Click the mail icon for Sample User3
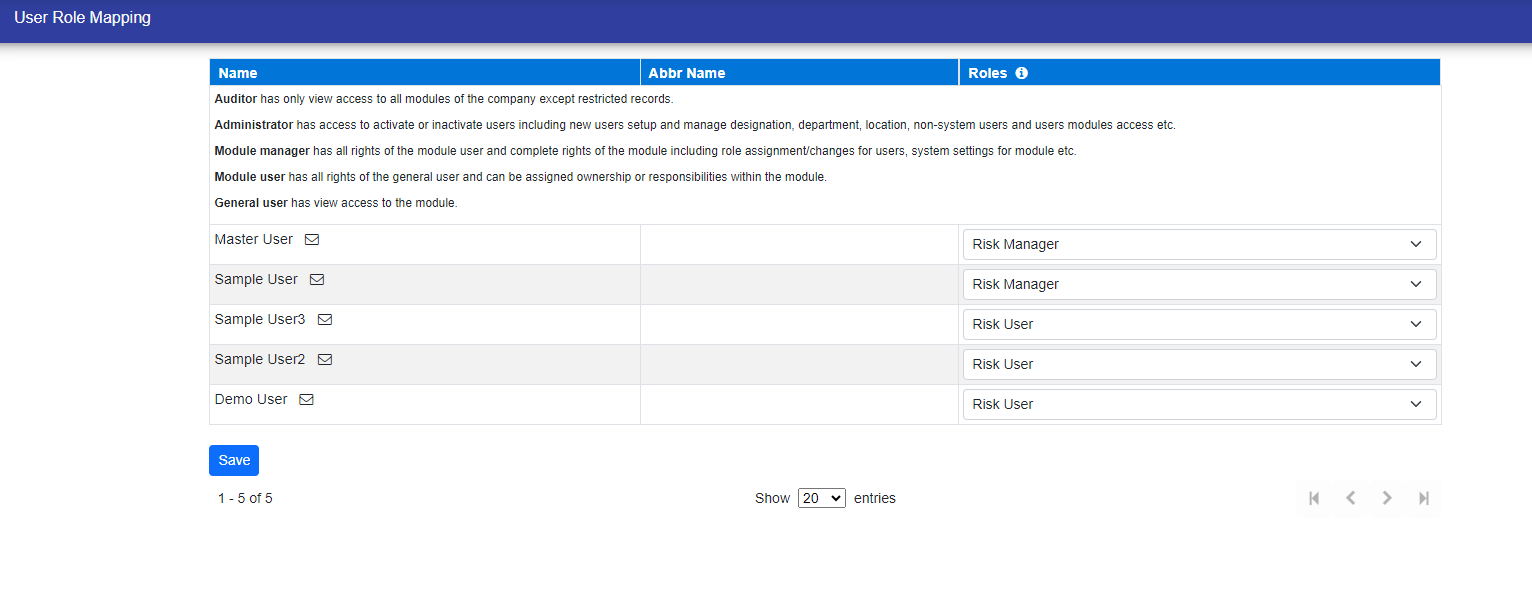 point(325,320)
